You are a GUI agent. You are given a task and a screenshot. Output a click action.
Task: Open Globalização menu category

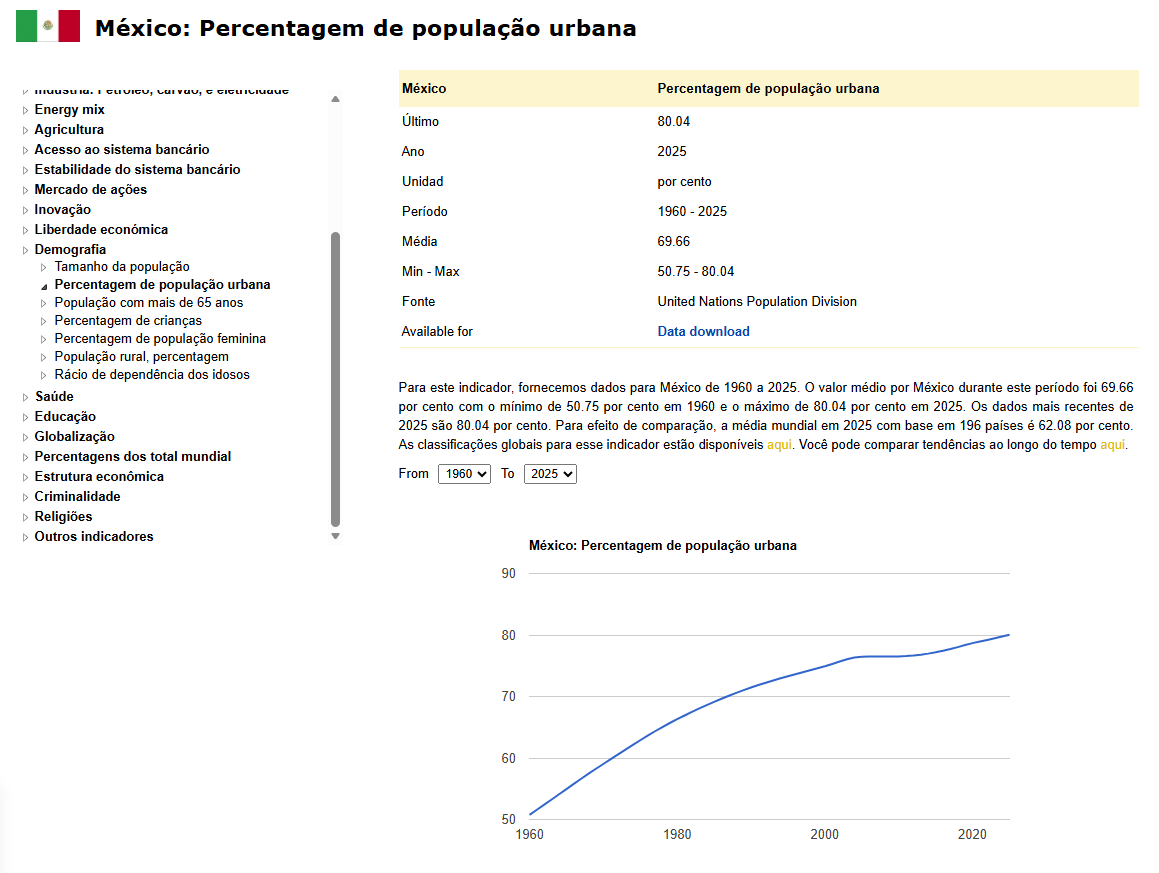(x=75, y=437)
